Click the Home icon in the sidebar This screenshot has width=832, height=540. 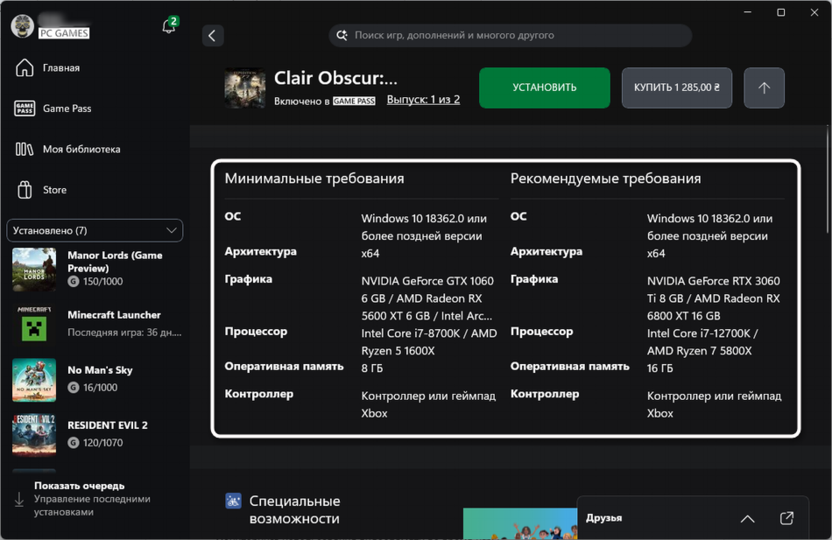(25, 68)
